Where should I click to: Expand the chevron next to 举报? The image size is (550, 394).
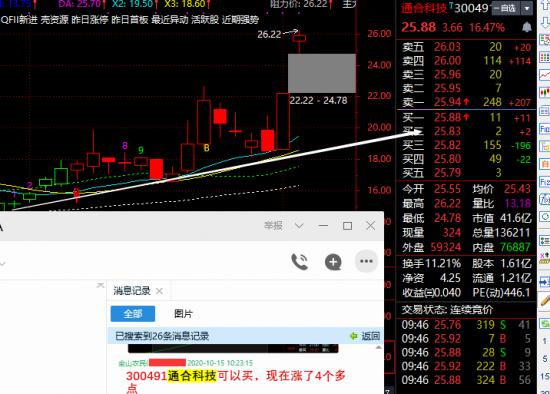[299, 226]
